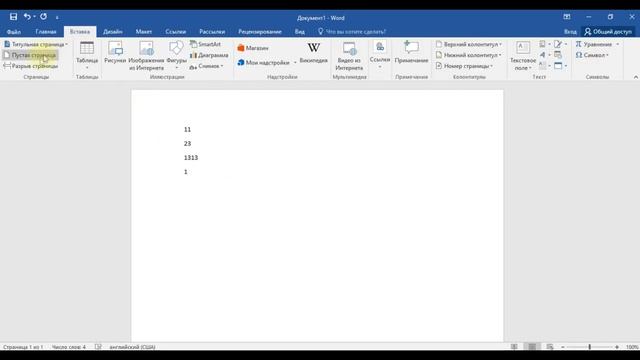Screen dimensions: 640x360
Task: Insert date and time
Action: click(558, 55)
